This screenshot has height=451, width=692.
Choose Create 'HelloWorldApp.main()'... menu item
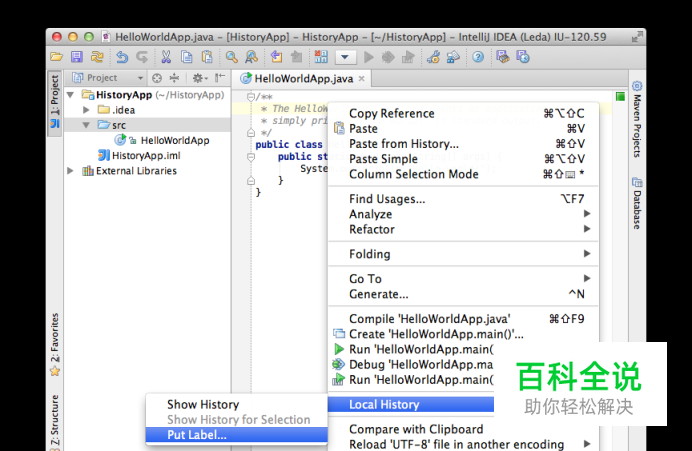pyautogui.click(x=463, y=334)
